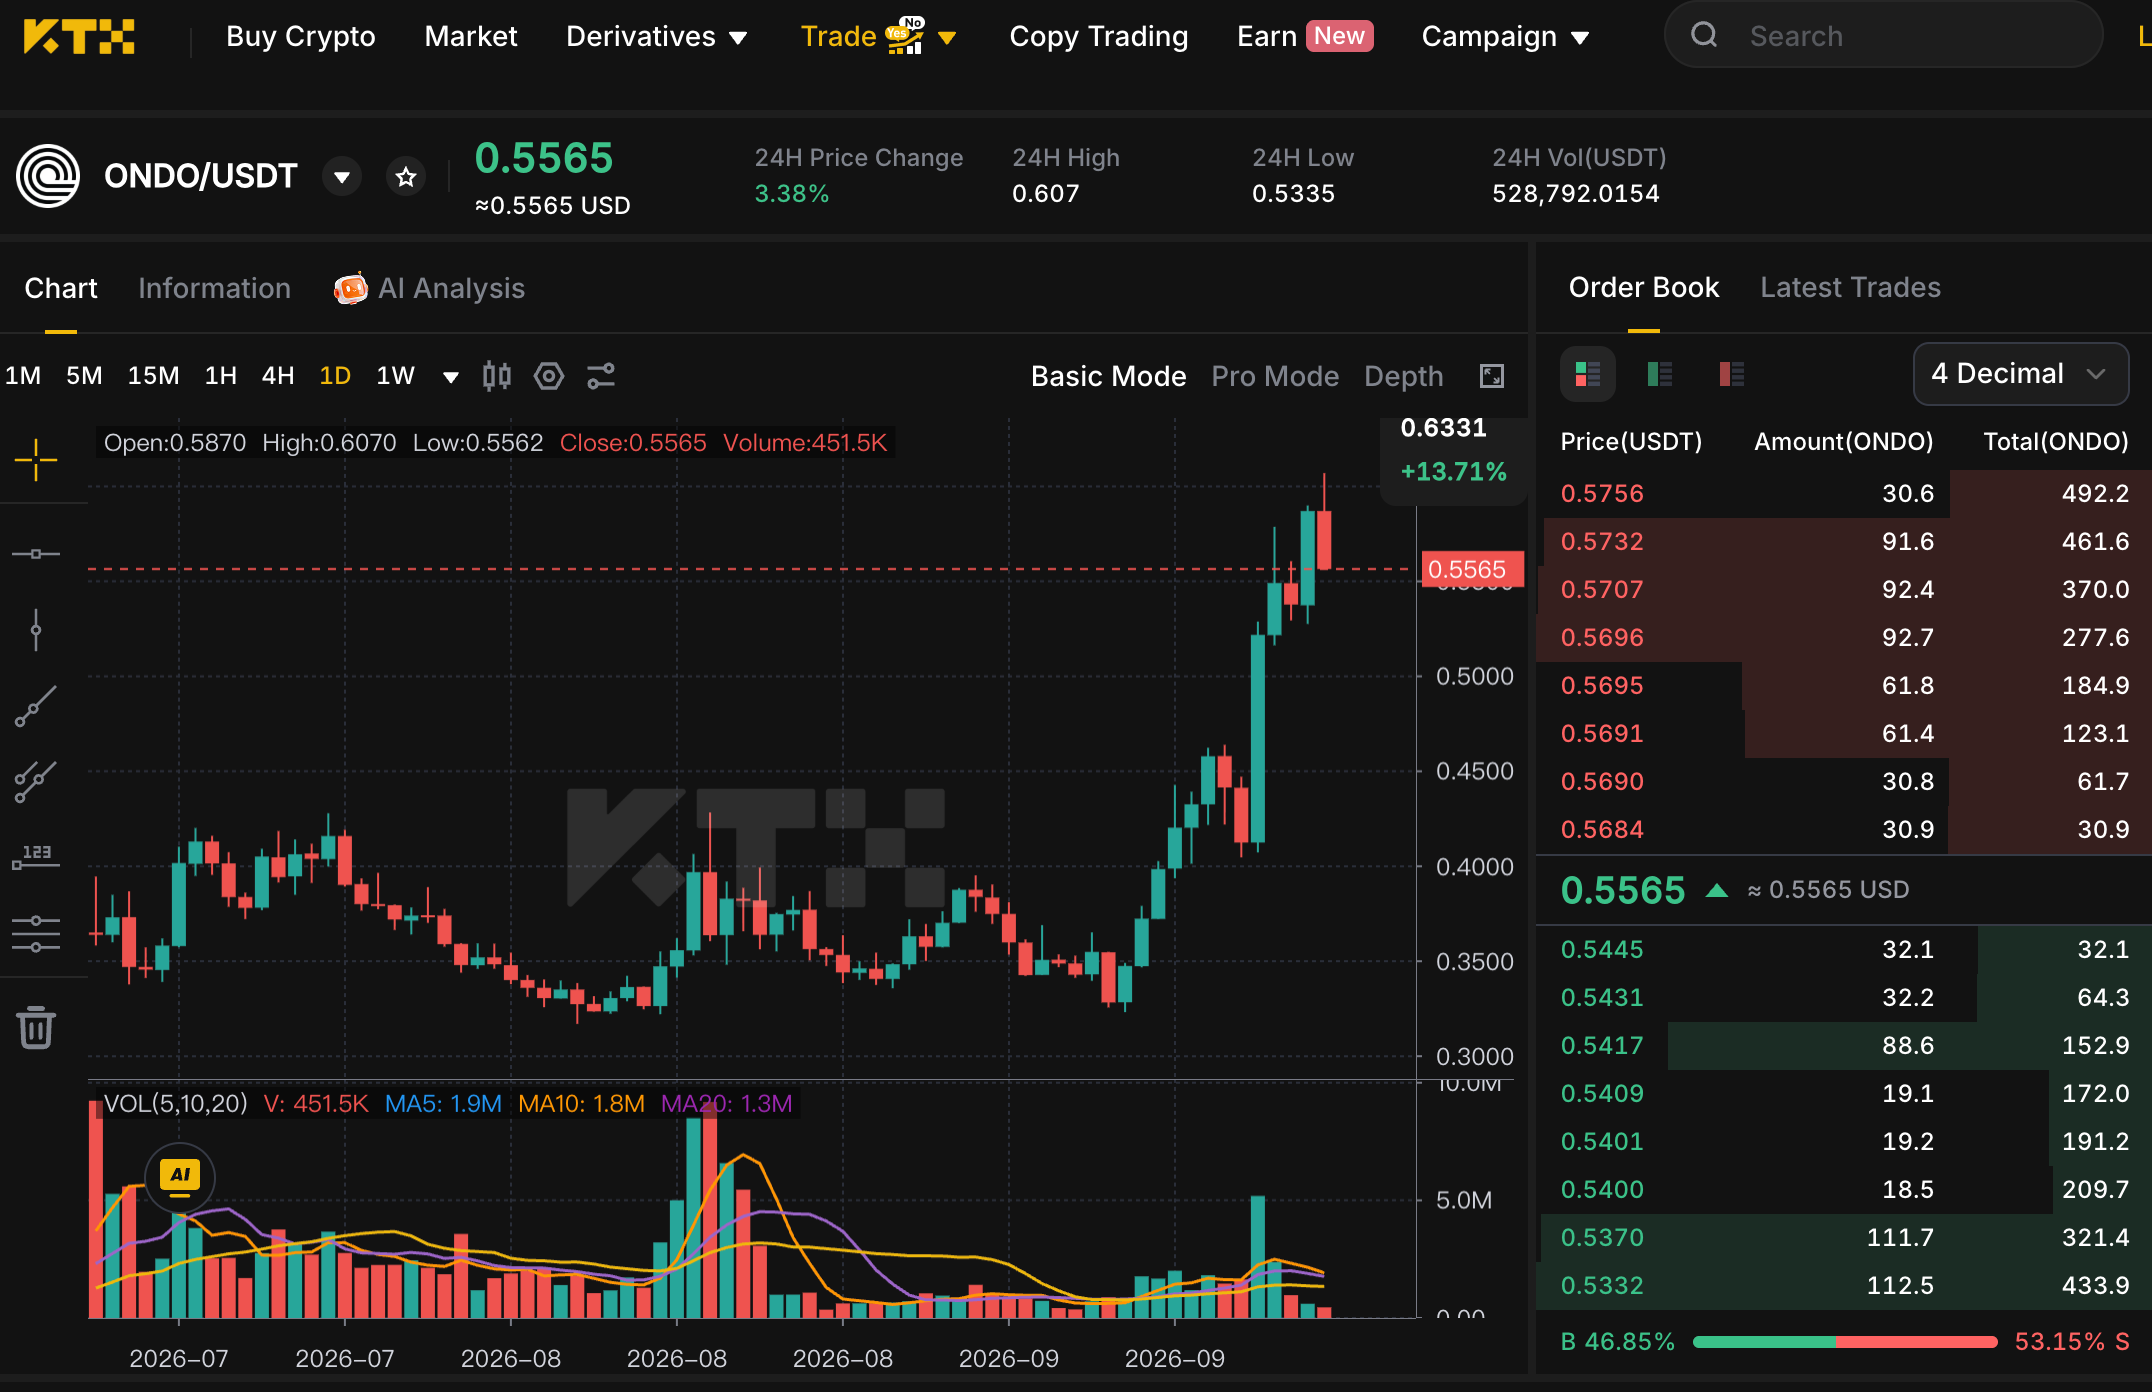Open the Trade dropdown menu
The height and width of the screenshot is (1392, 2152).
[878, 37]
